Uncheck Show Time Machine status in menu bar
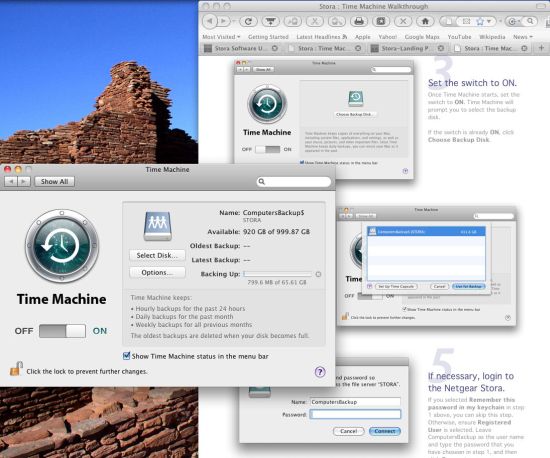The image size is (550, 458). coord(127,356)
